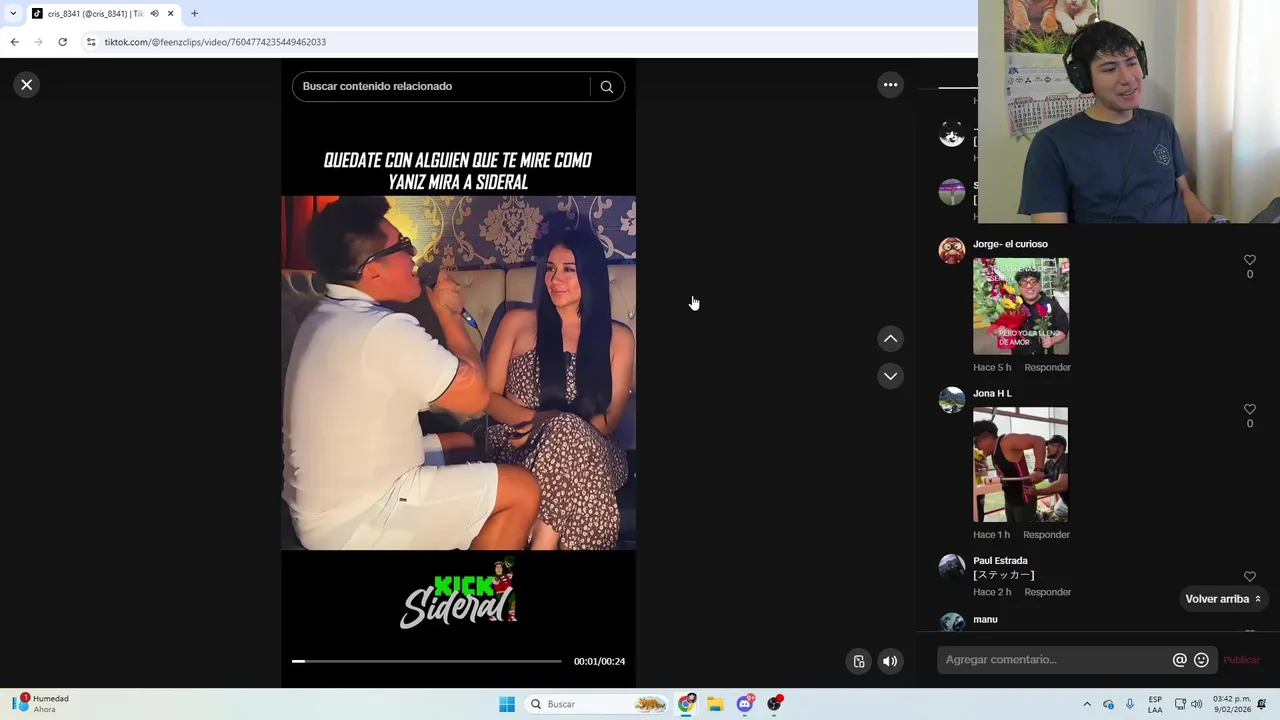The width and height of the screenshot is (1280, 720).
Task: Open Discord from the taskbar
Action: click(744, 704)
